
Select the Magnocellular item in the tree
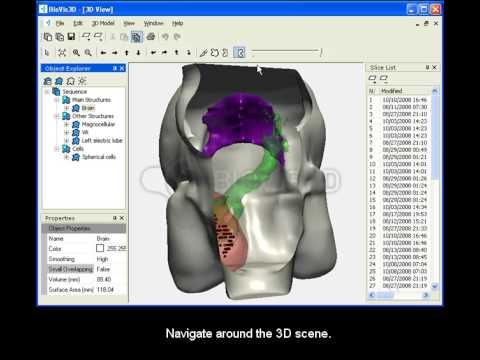98,124
